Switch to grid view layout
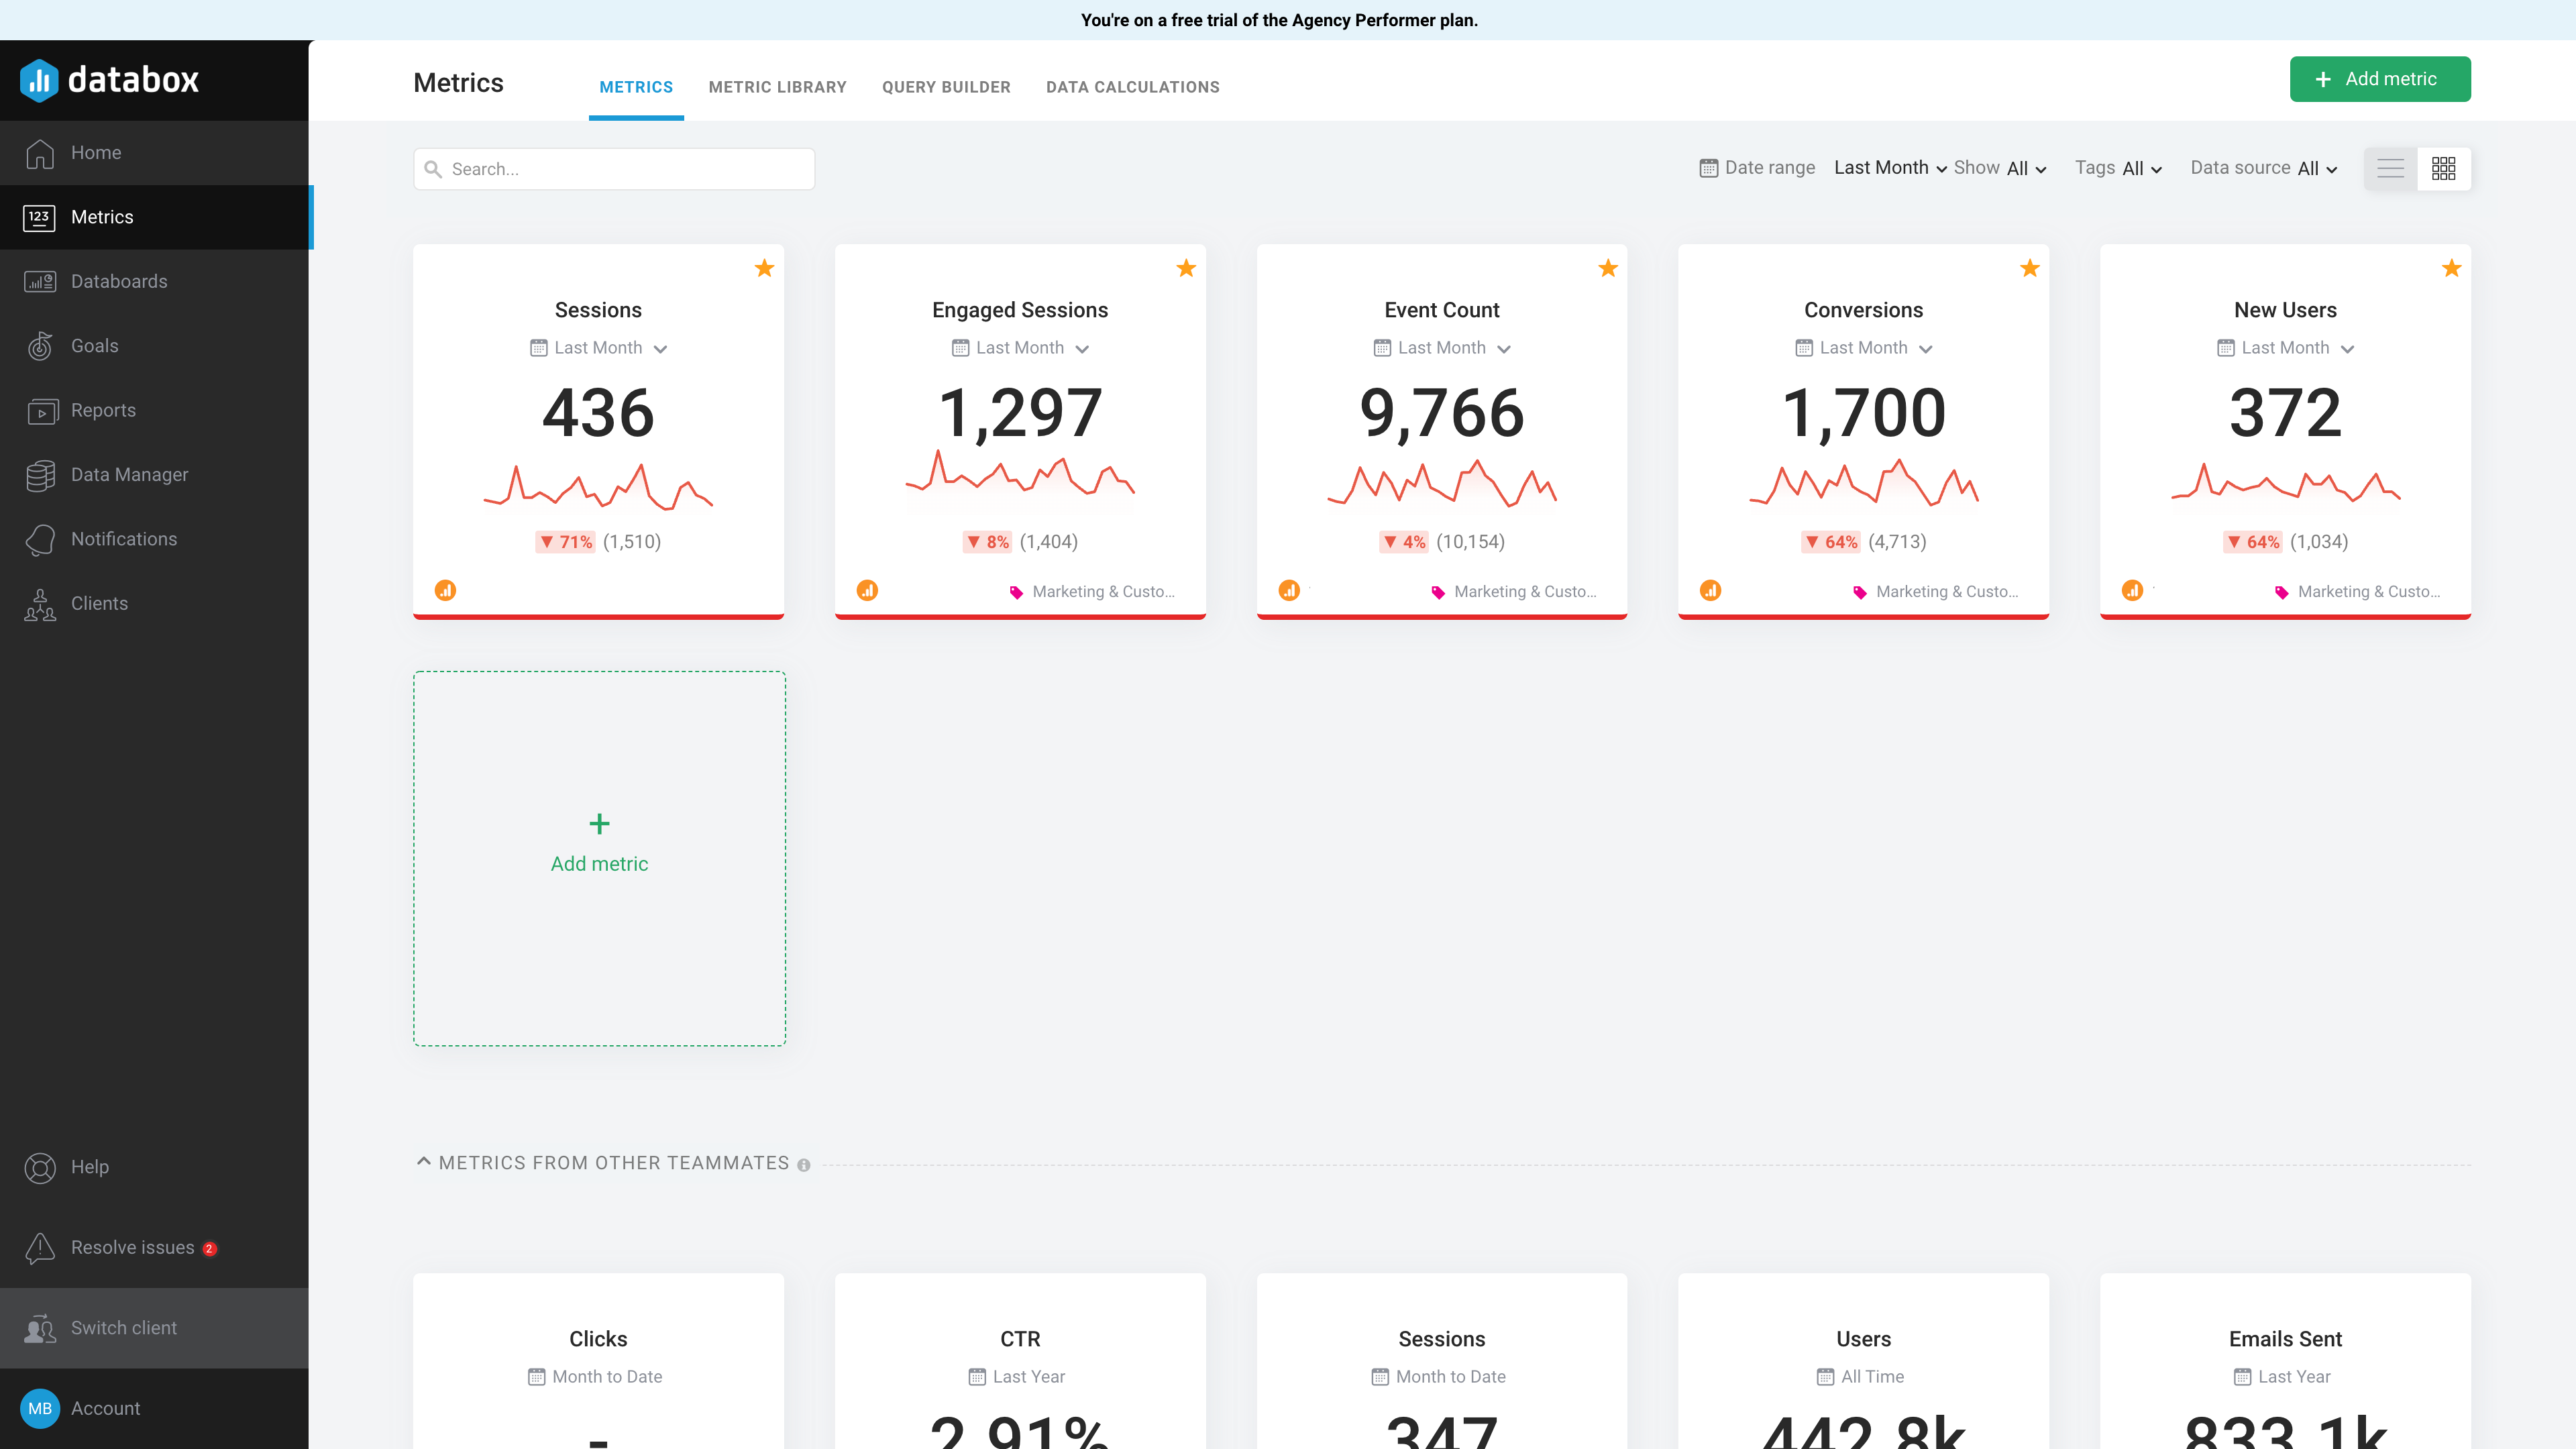This screenshot has height=1449, width=2576. click(x=2443, y=168)
